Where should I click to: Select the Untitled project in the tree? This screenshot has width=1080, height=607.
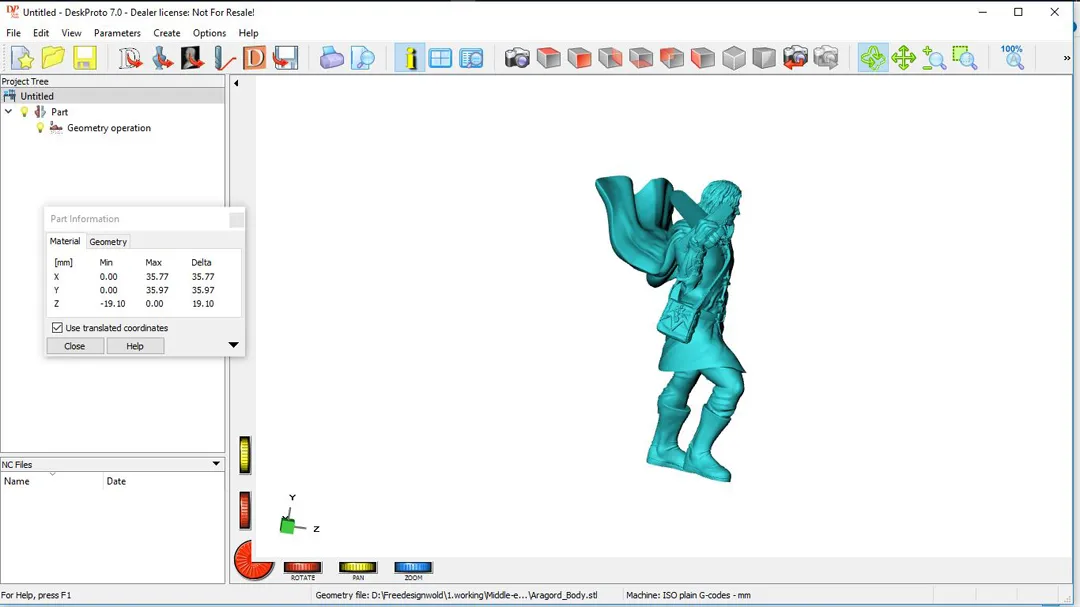[x=37, y=96]
